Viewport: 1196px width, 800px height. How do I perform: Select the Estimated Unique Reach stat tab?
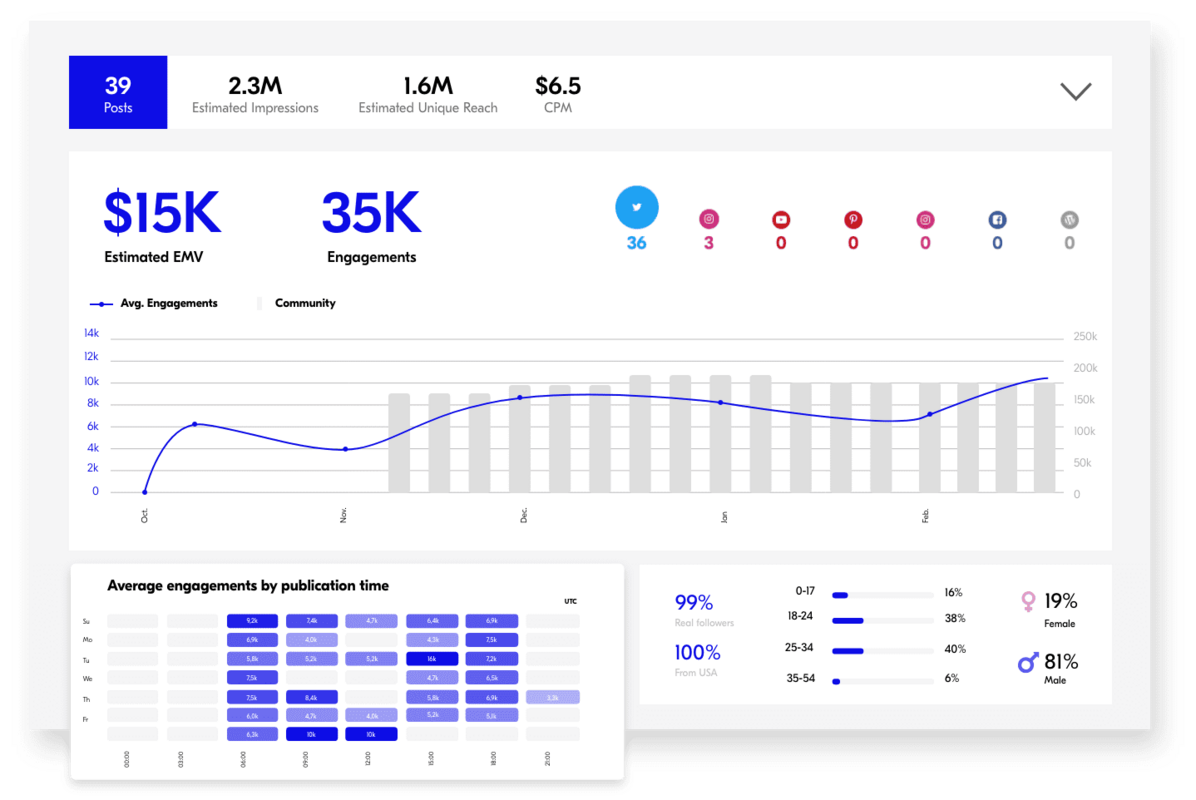[428, 94]
